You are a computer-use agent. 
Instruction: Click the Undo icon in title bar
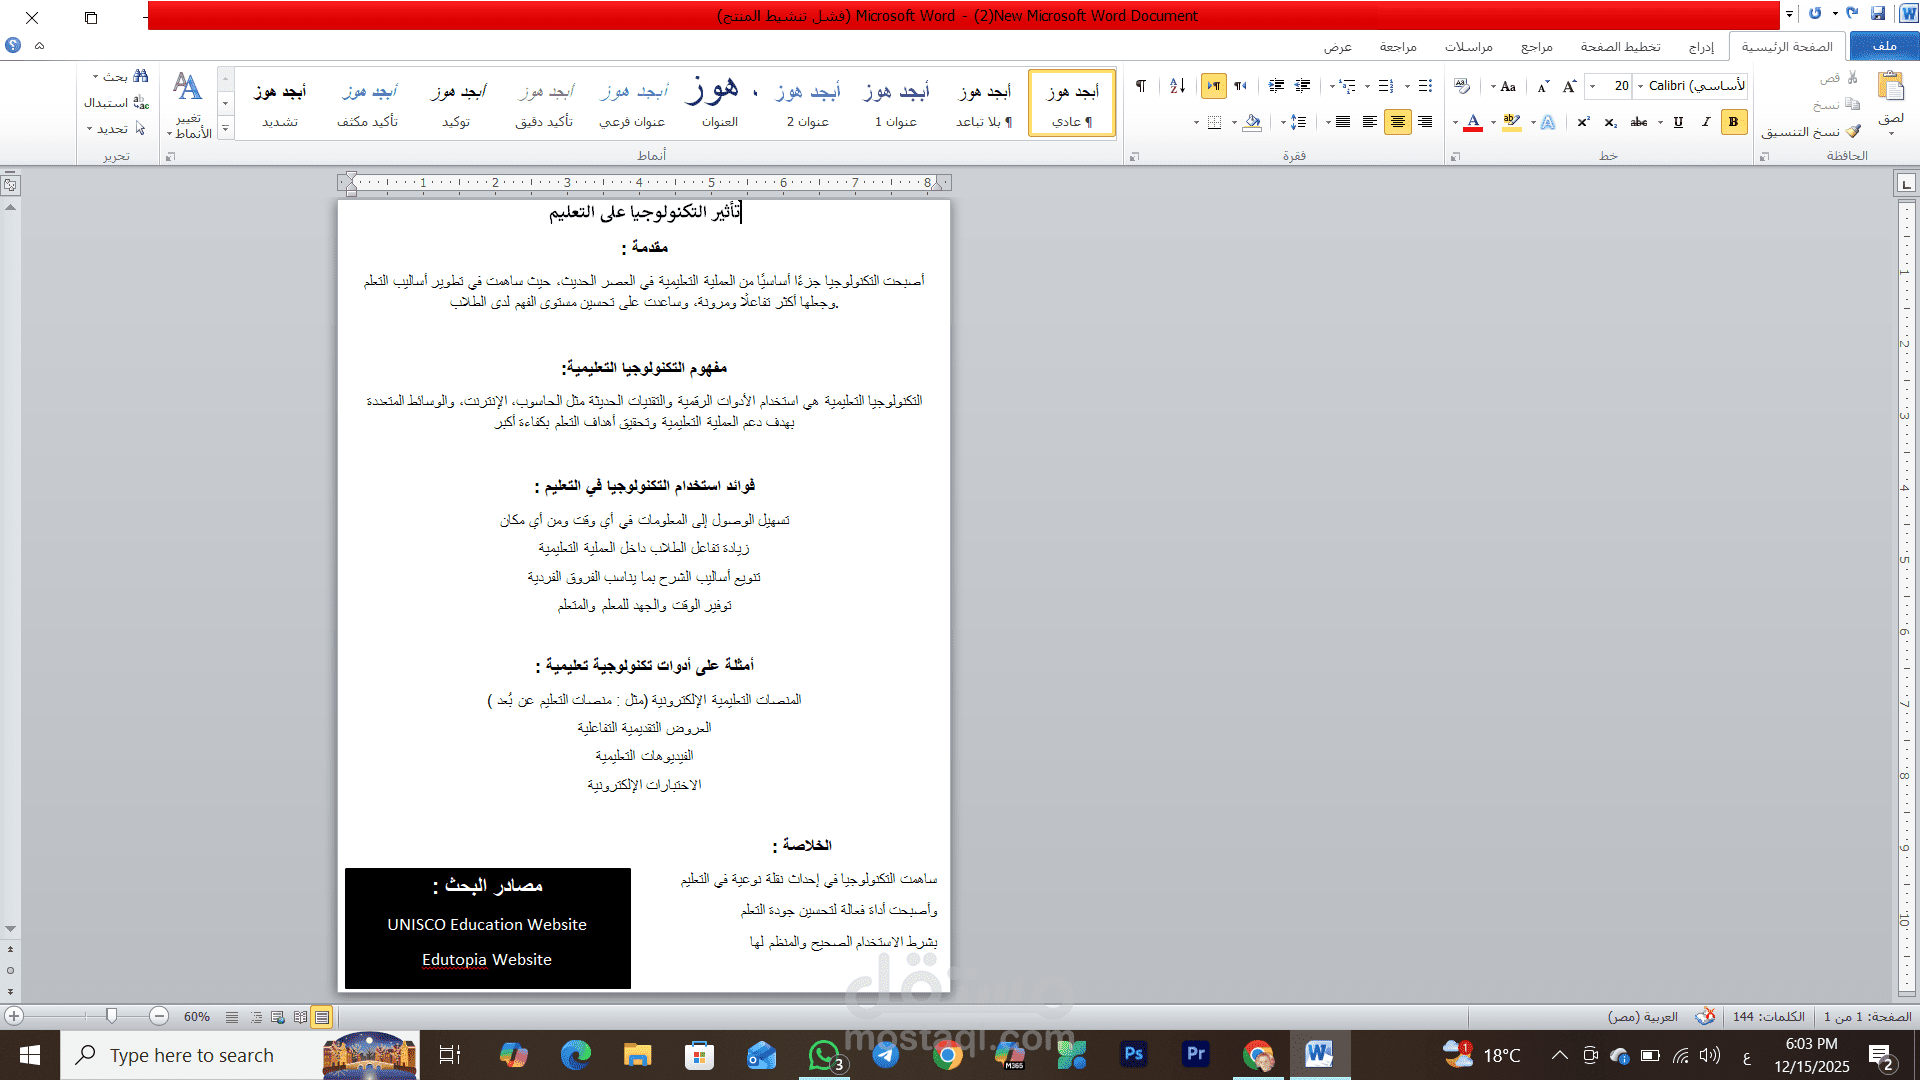pos(1852,14)
